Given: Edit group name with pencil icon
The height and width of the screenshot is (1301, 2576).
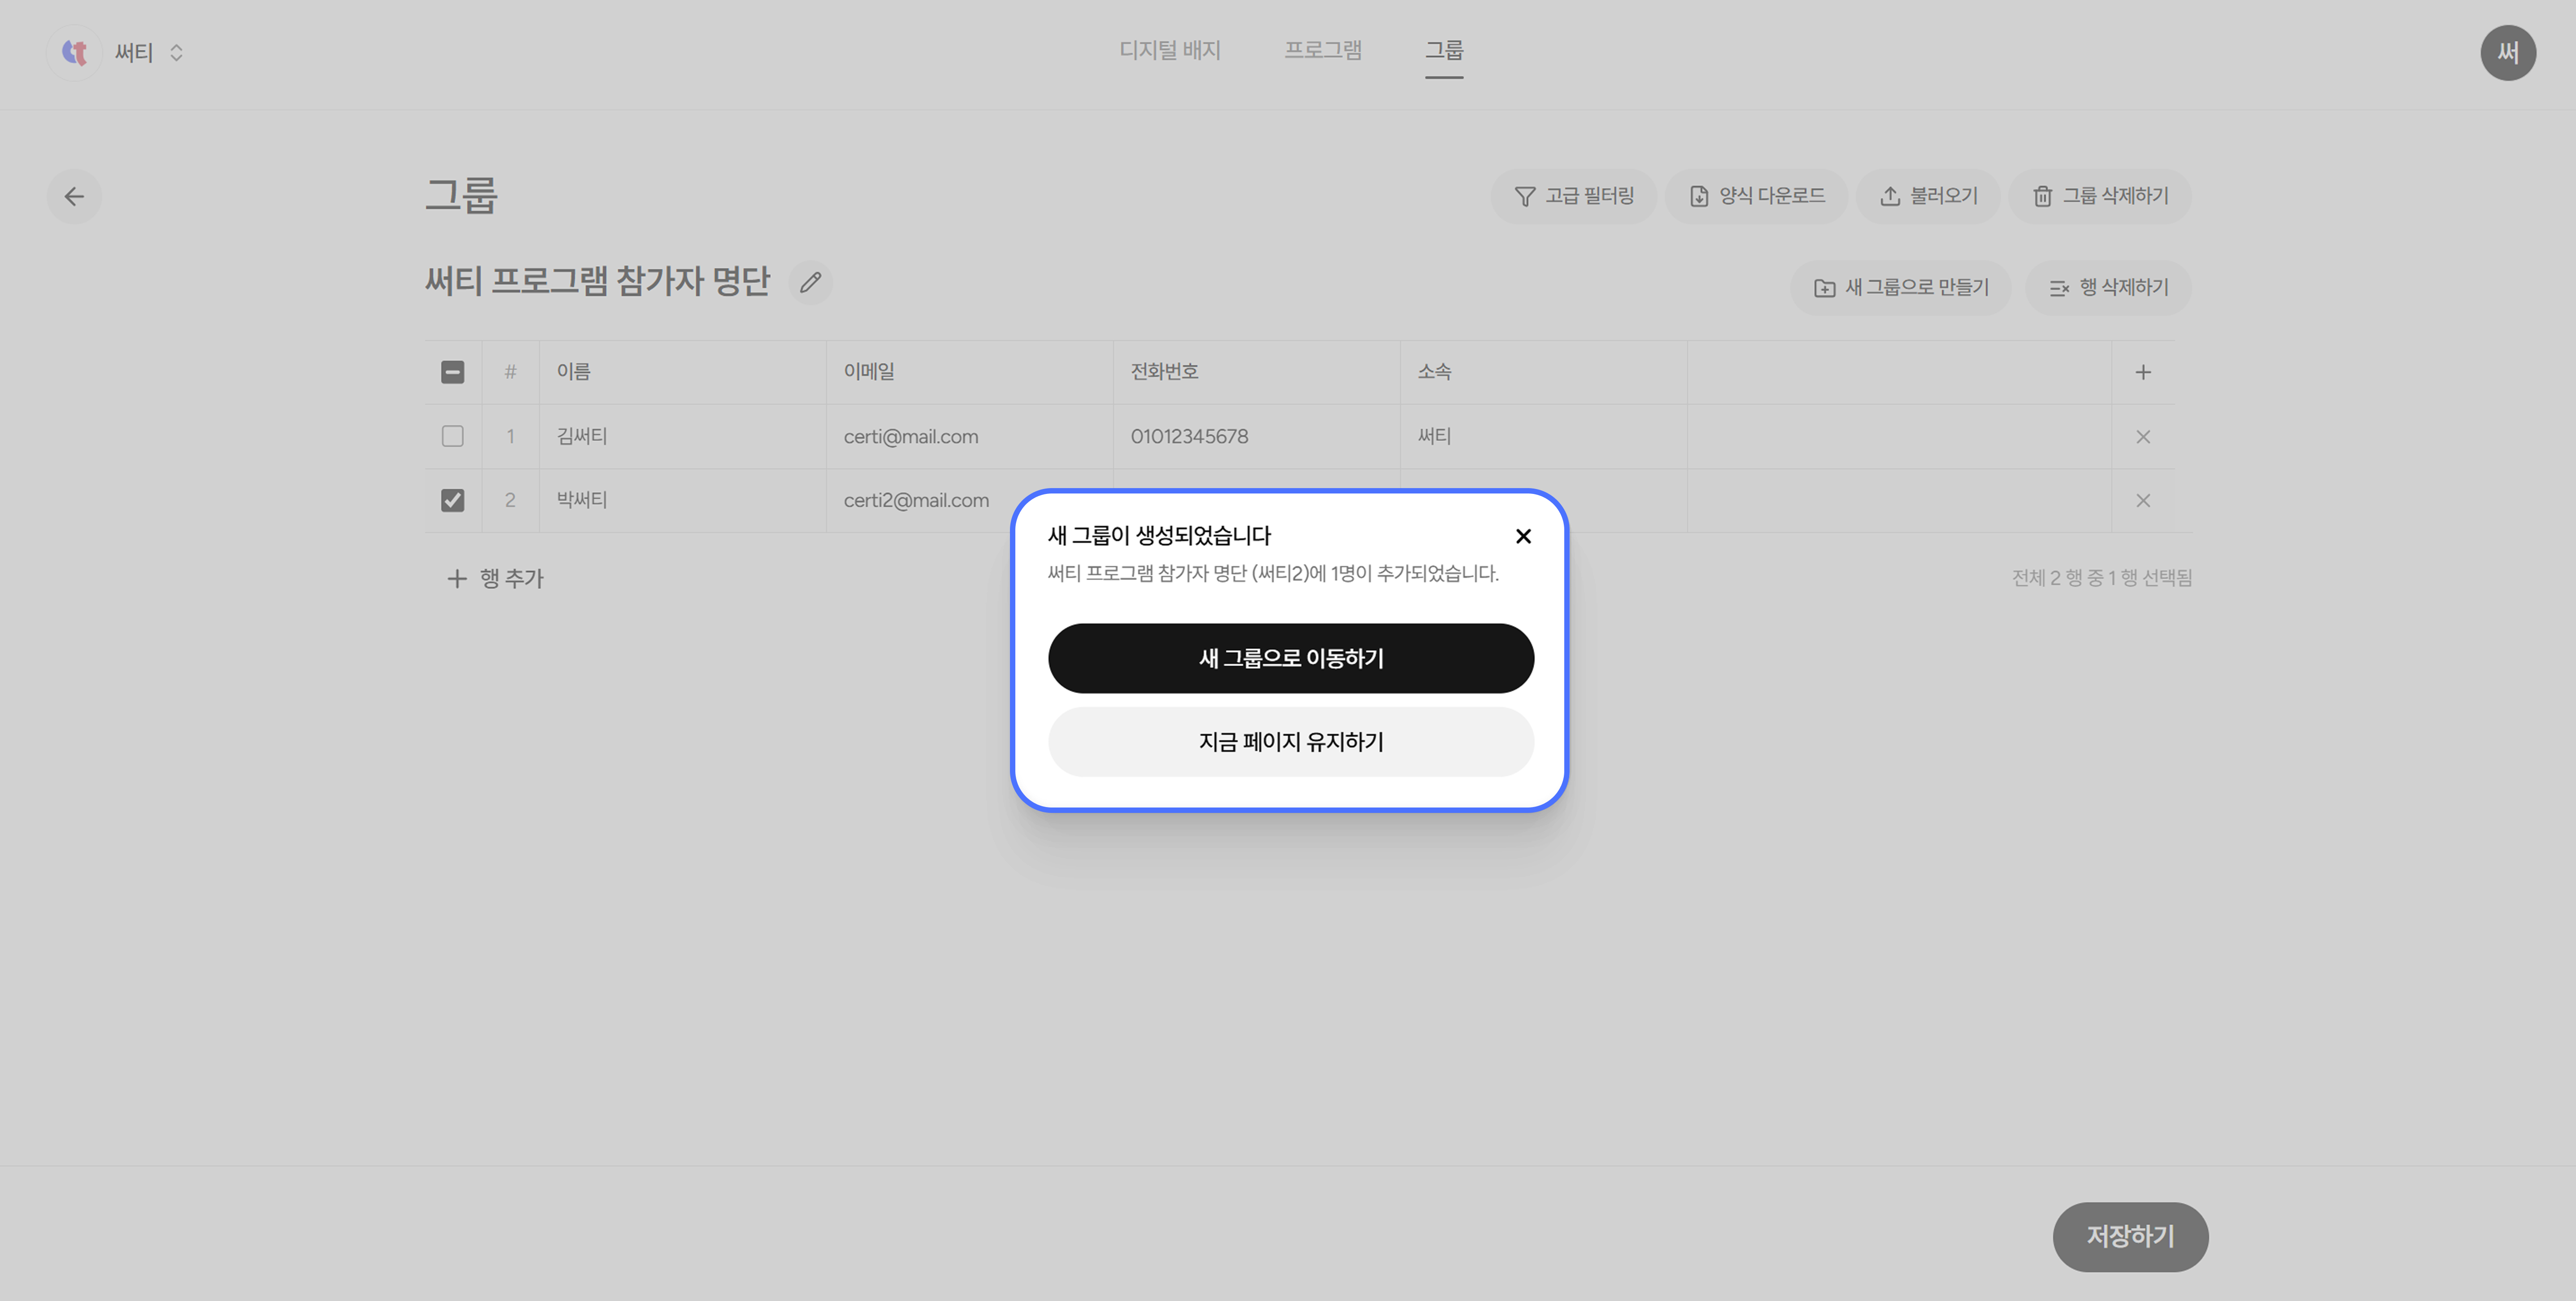Looking at the screenshot, I should pyautogui.click(x=810, y=282).
